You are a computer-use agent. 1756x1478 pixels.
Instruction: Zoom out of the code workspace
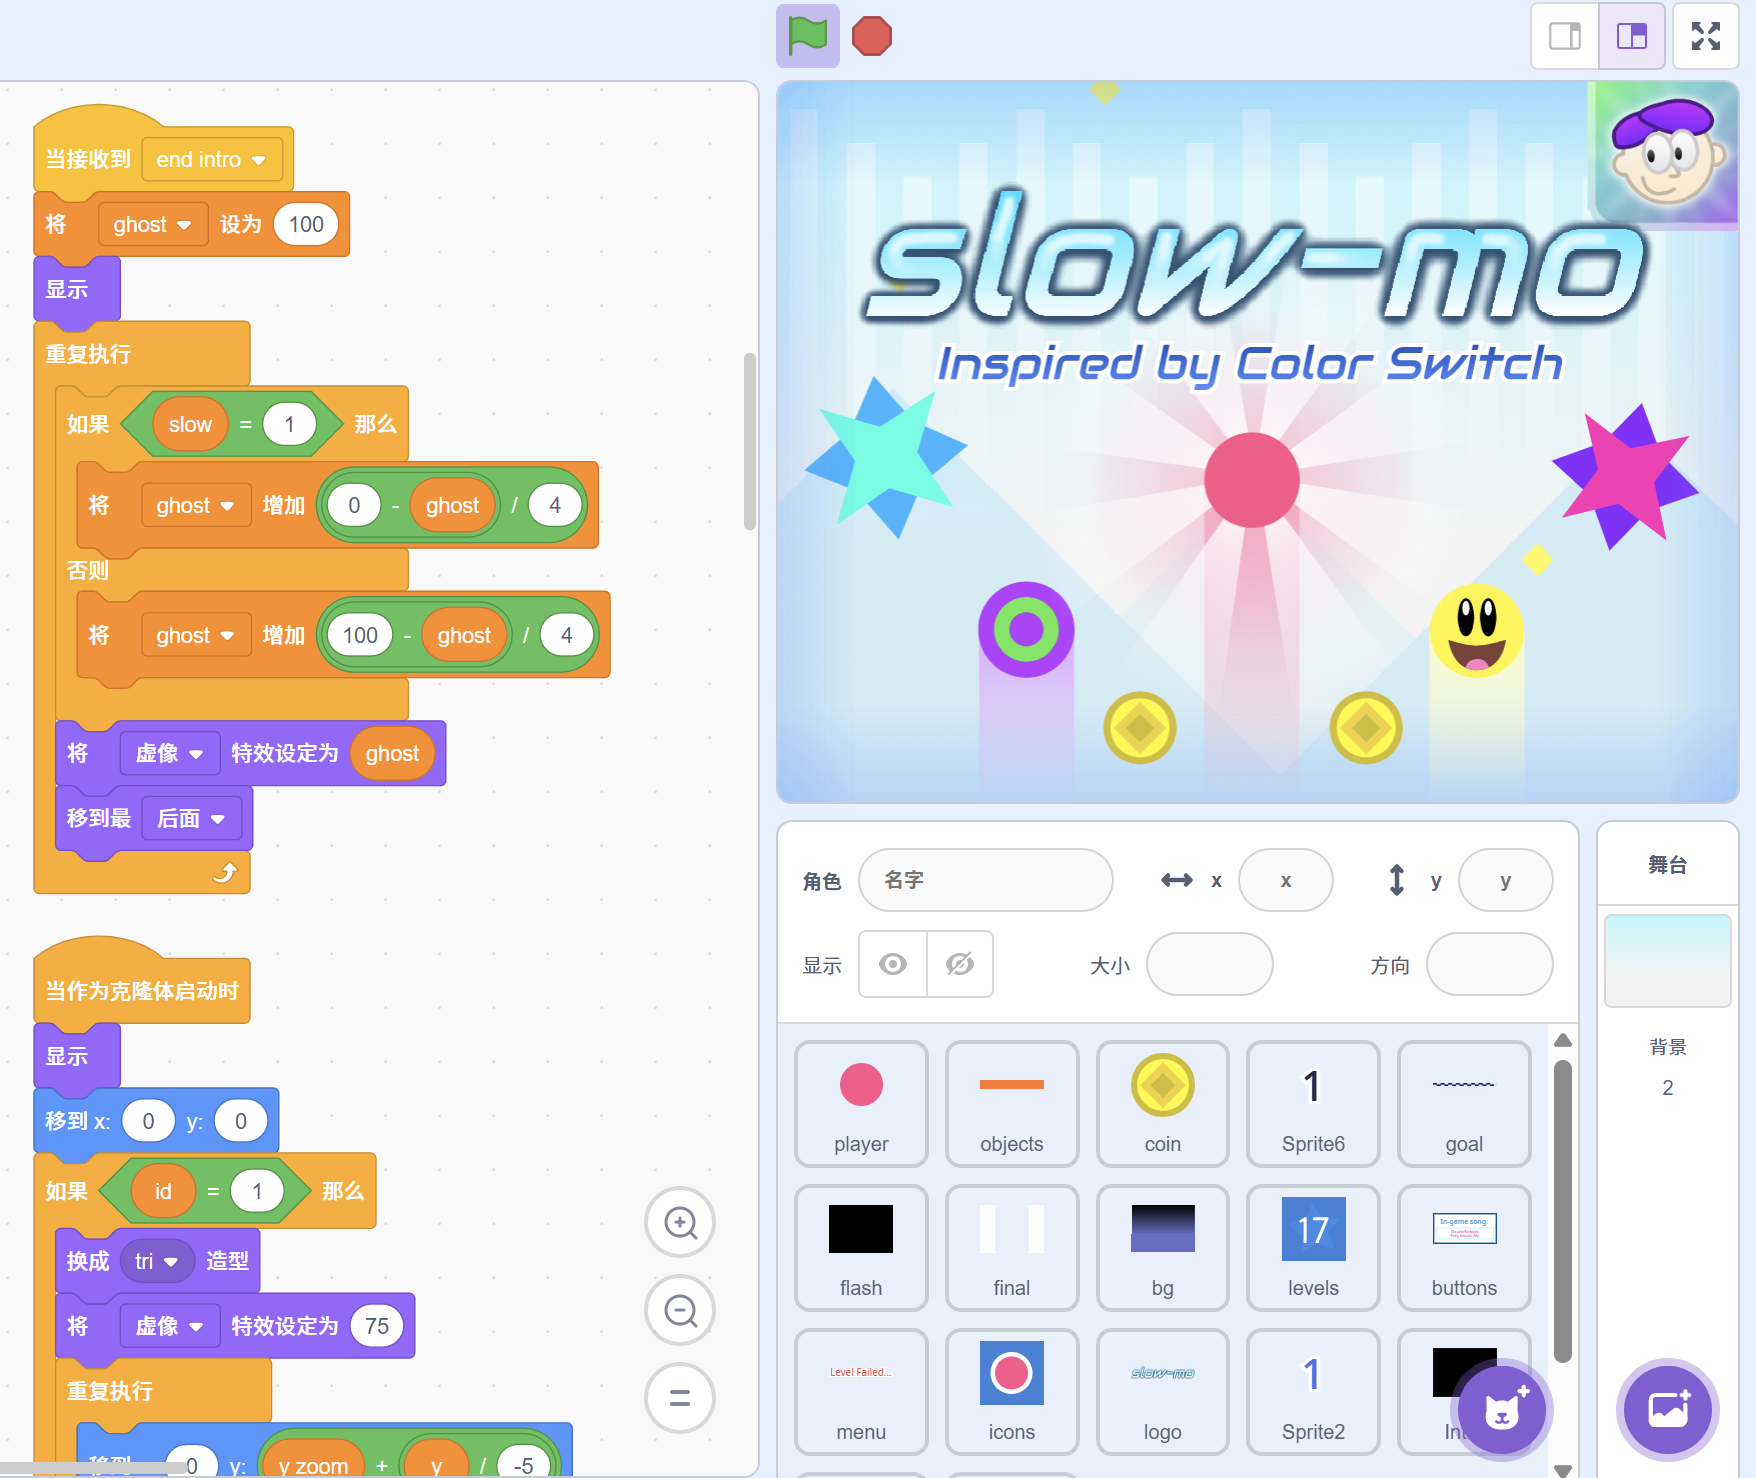(680, 1310)
